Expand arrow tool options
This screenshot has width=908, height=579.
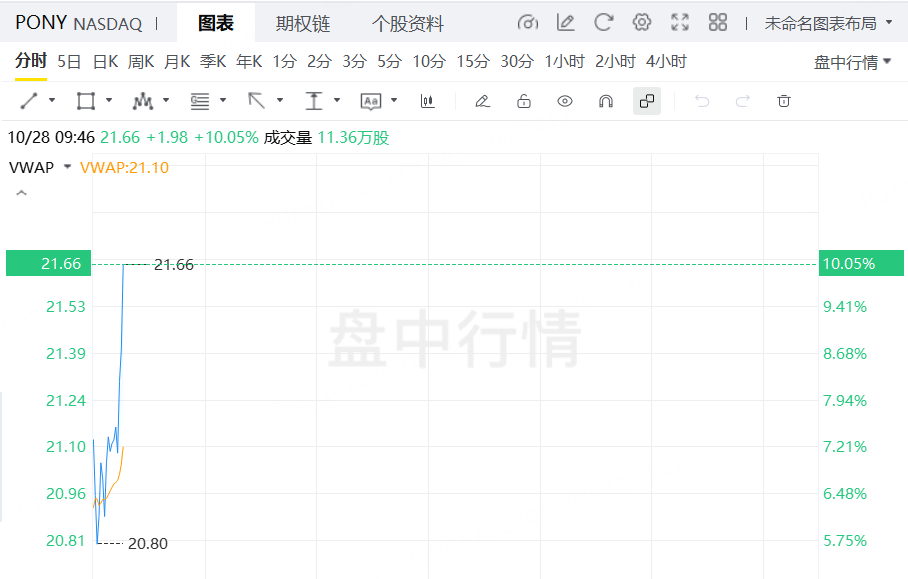(x=280, y=101)
